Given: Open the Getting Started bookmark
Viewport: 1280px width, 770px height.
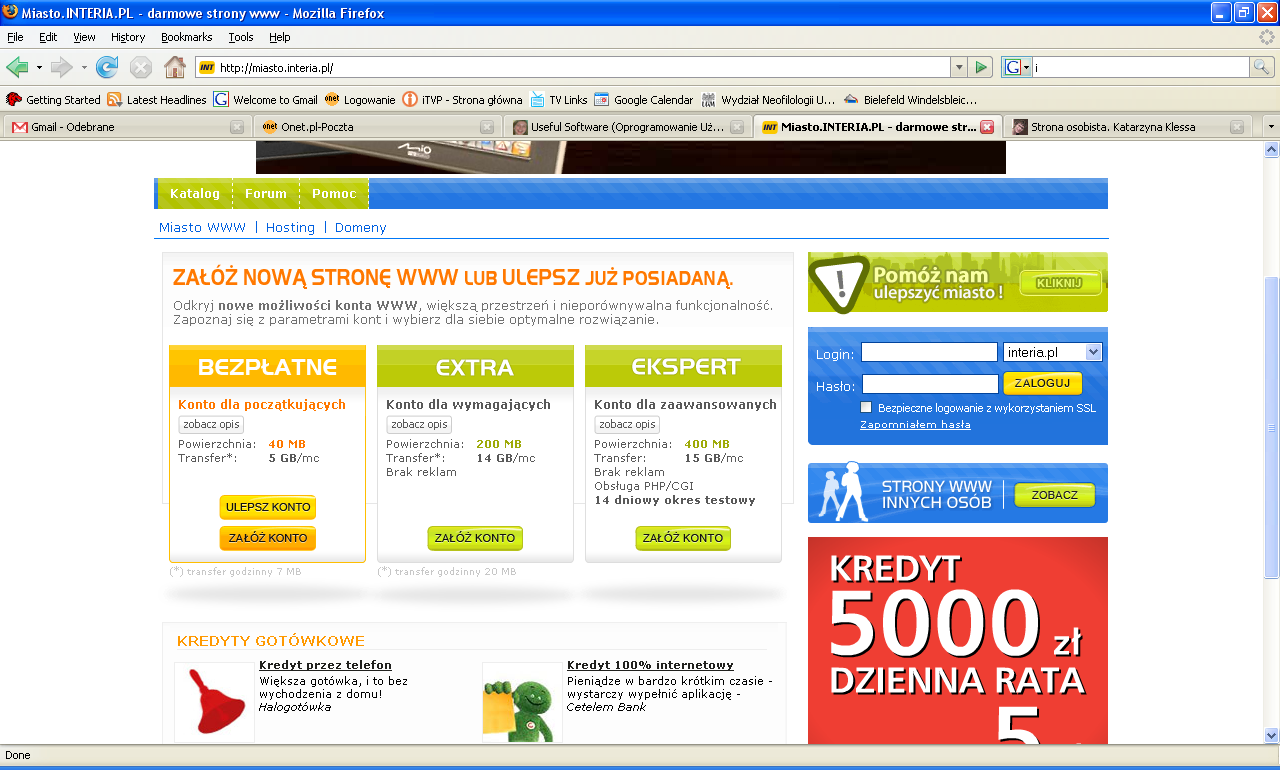Looking at the screenshot, I should 54,100.
